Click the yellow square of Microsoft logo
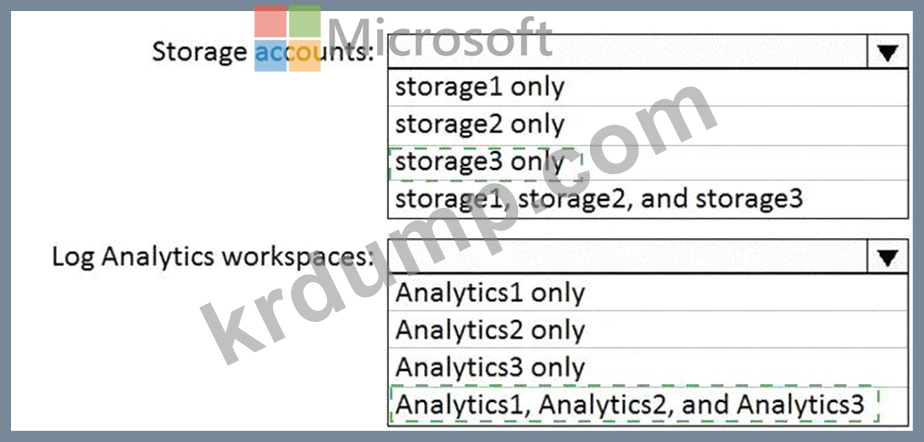Image resolution: width=924 pixels, height=442 pixels. click(305, 56)
